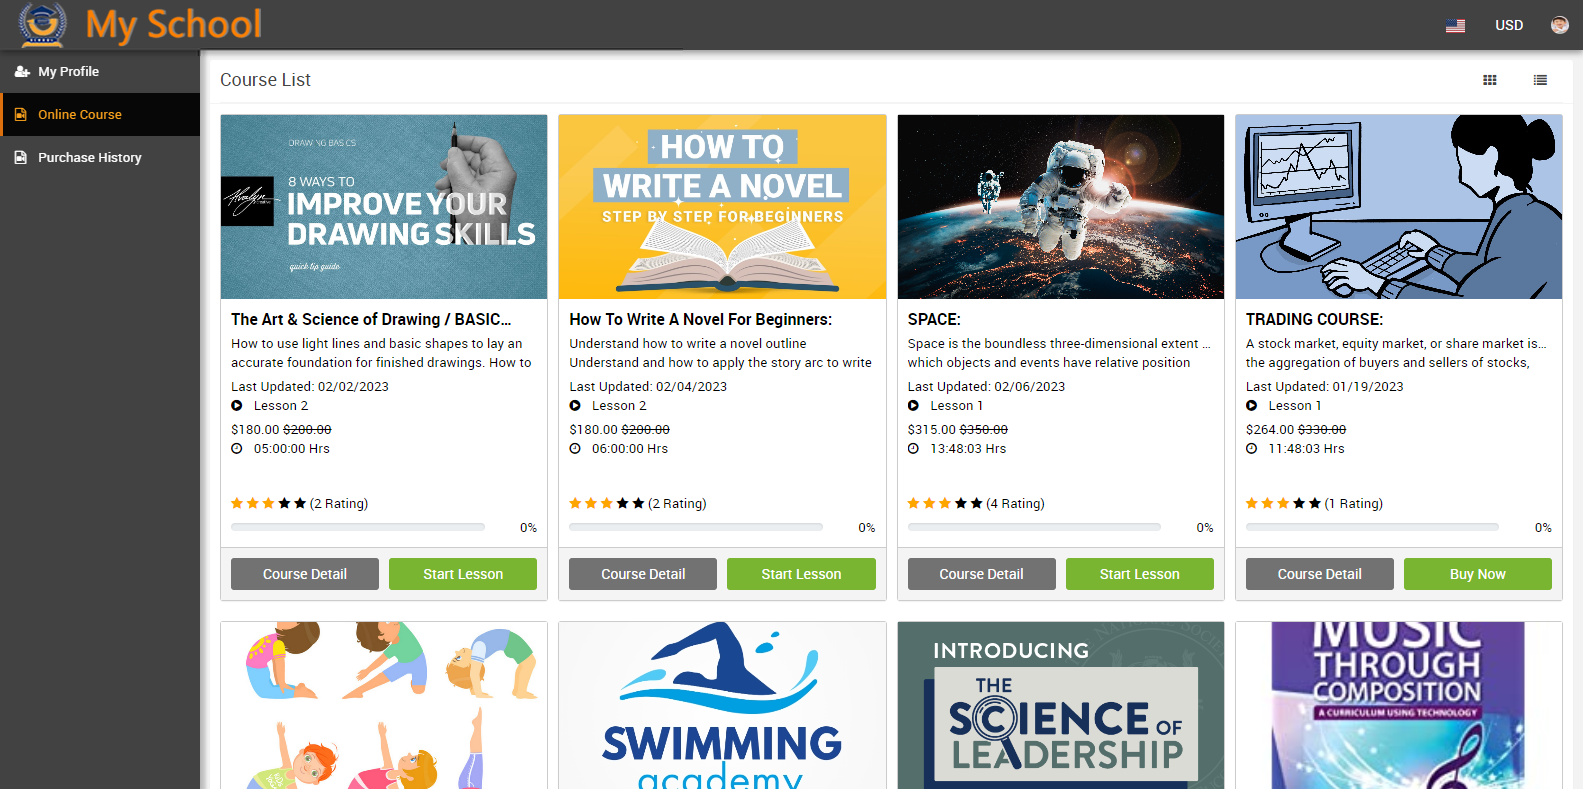Open the TRADING COURSE title link
1583x789 pixels.
pos(1314,320)
